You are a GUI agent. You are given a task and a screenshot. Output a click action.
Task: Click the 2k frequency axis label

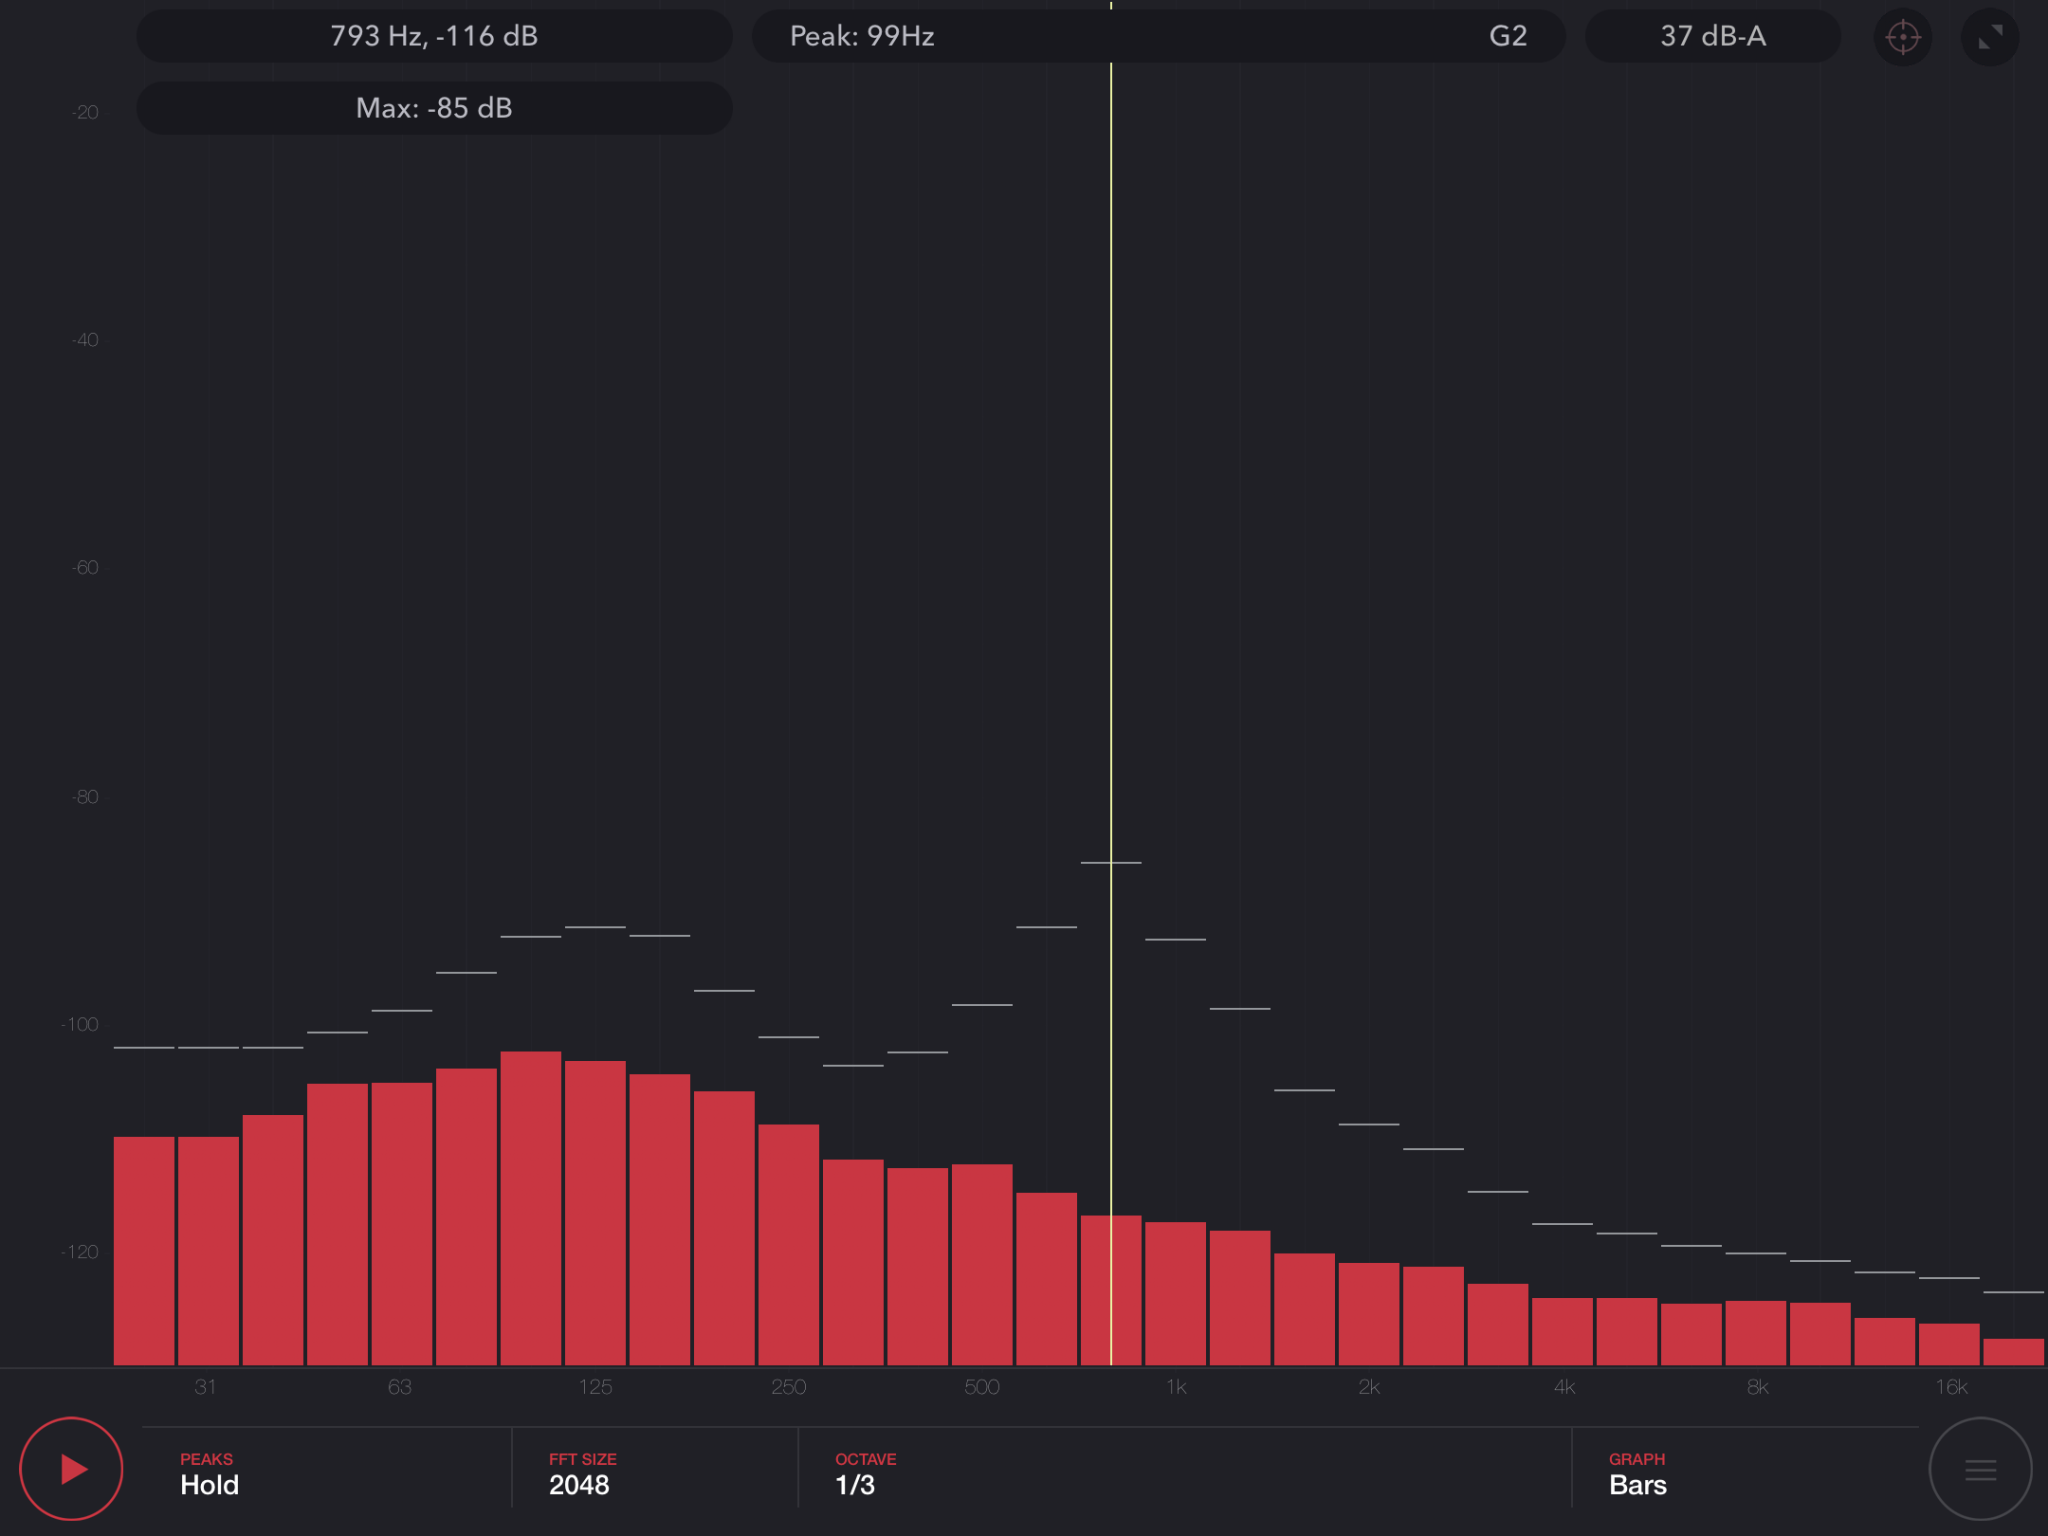(x=1369, y=1387)
